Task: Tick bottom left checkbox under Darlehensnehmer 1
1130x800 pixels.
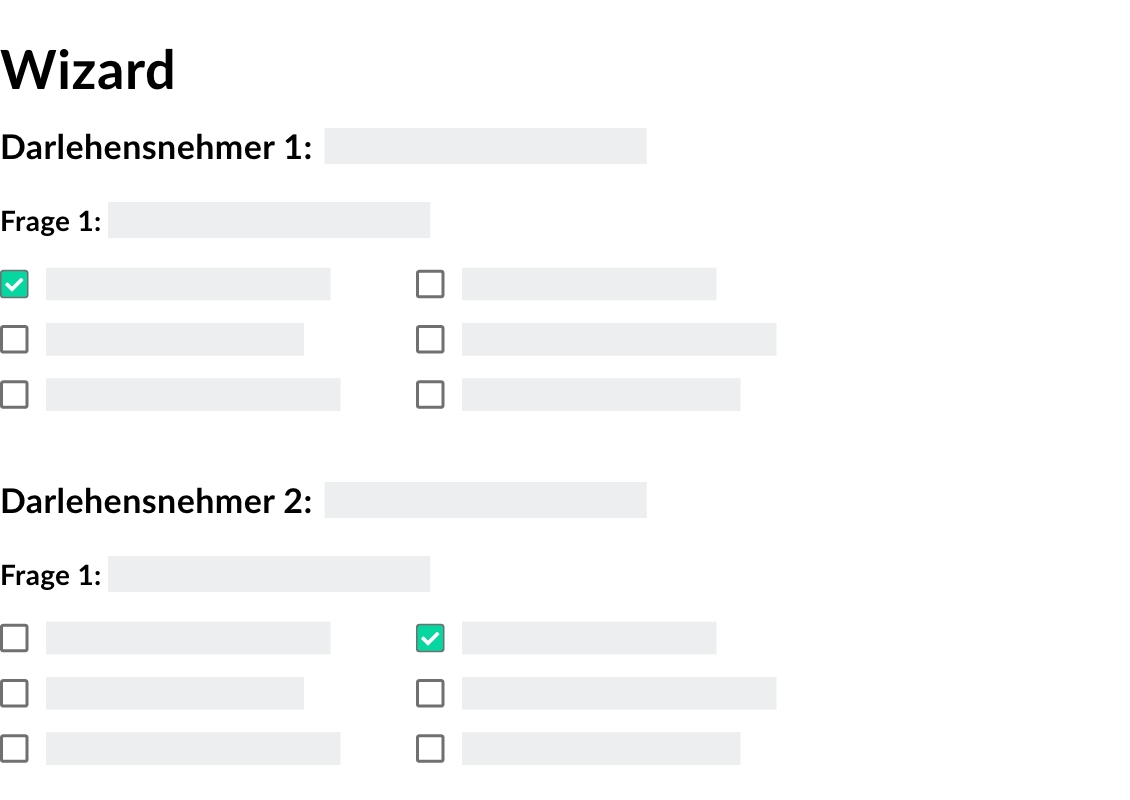Action: click(14, 394)
